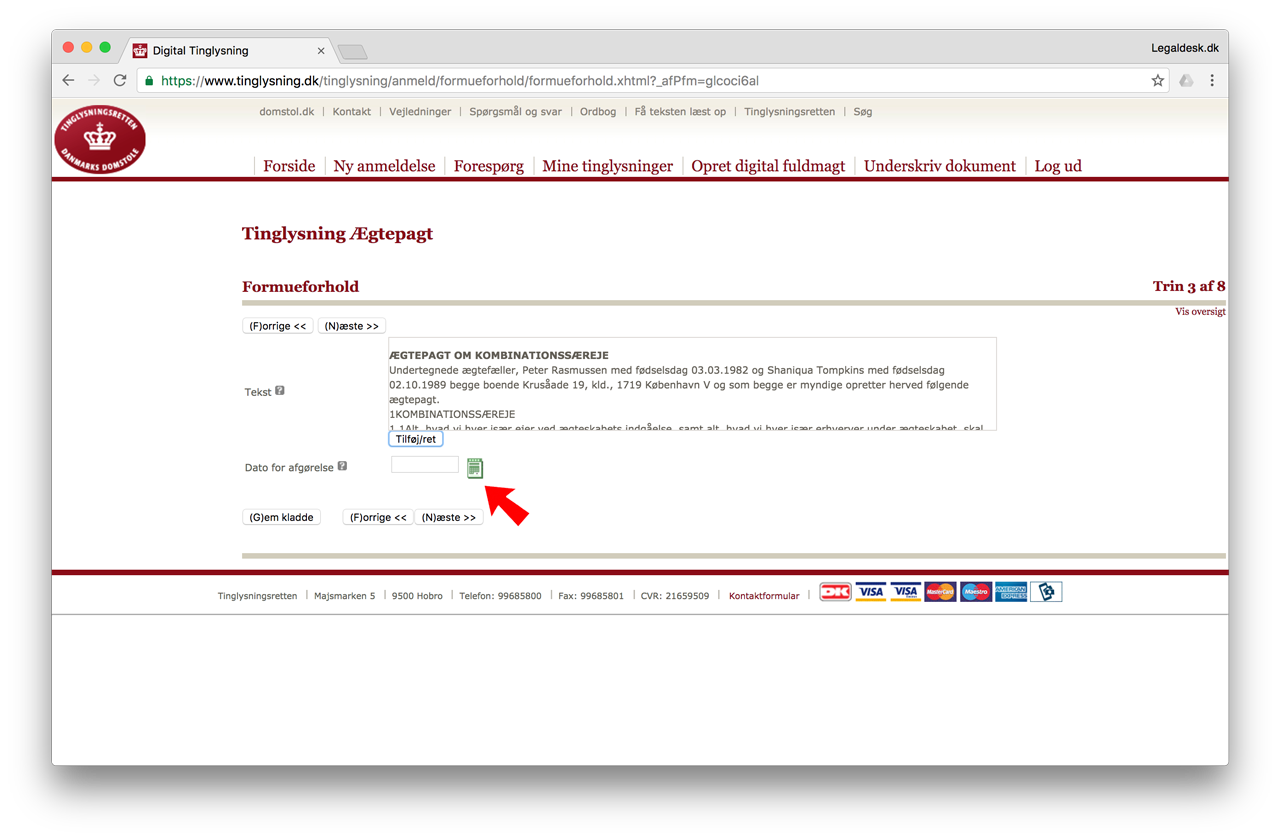
Task: Click help icon next to Dato for afgørelse
Action: tap(342, 466)
